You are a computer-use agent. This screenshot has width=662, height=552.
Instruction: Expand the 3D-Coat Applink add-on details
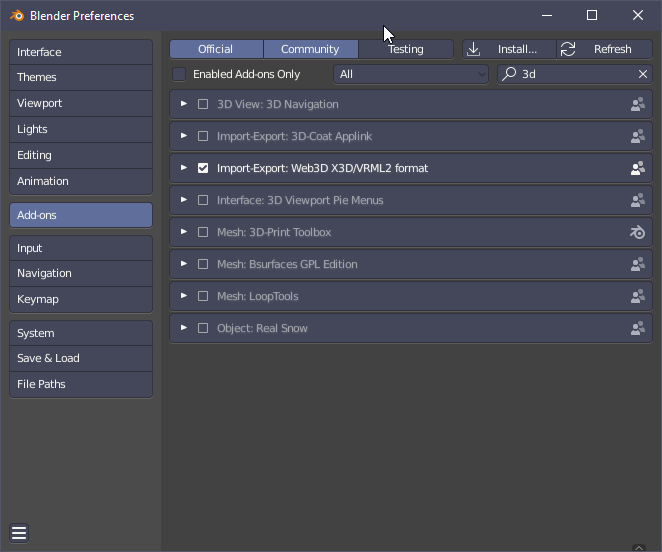coord(184,136)
